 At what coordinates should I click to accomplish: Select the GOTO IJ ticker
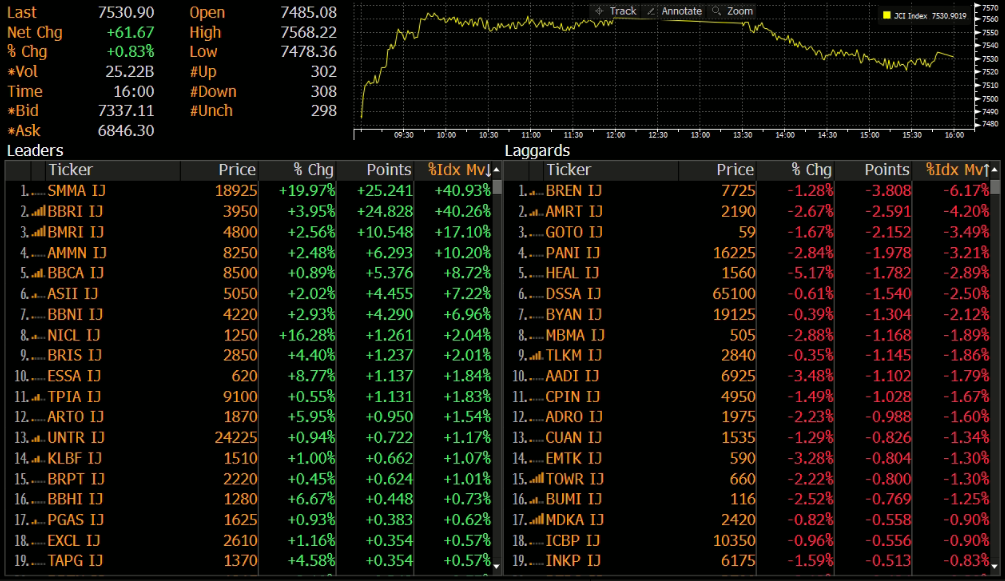[574, 232]
